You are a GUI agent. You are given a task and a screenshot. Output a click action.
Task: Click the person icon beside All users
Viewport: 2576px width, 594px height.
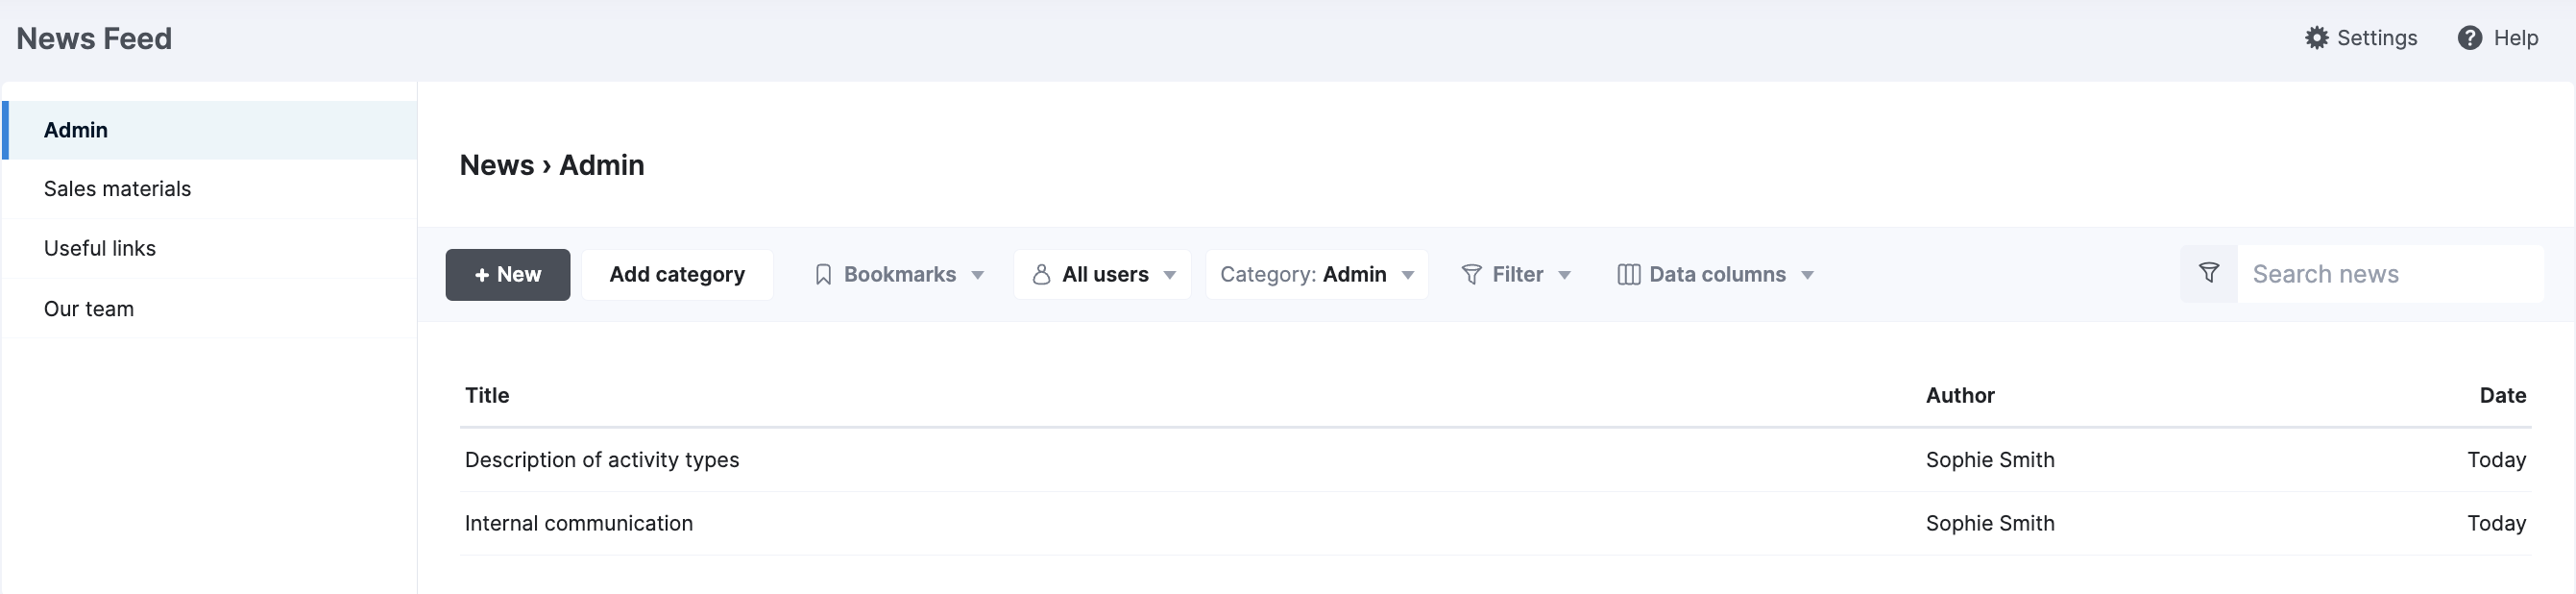pos(1041,275)
